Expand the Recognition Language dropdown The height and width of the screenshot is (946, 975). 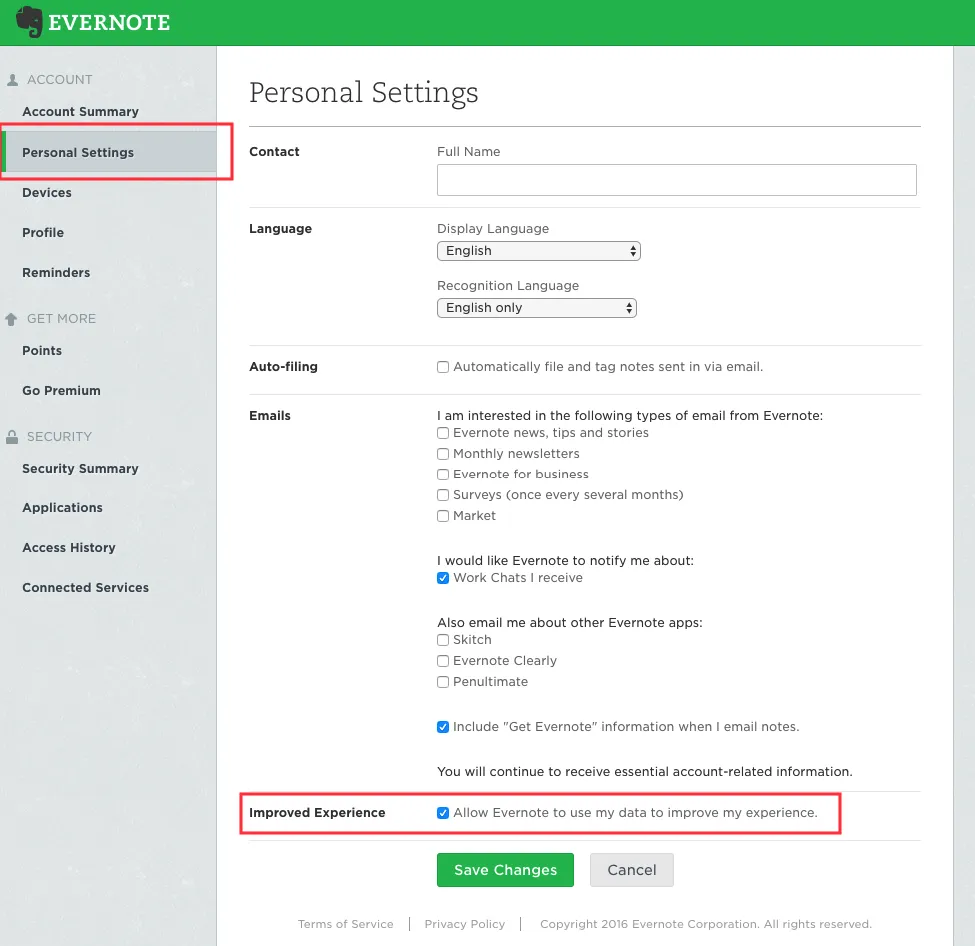536,308
